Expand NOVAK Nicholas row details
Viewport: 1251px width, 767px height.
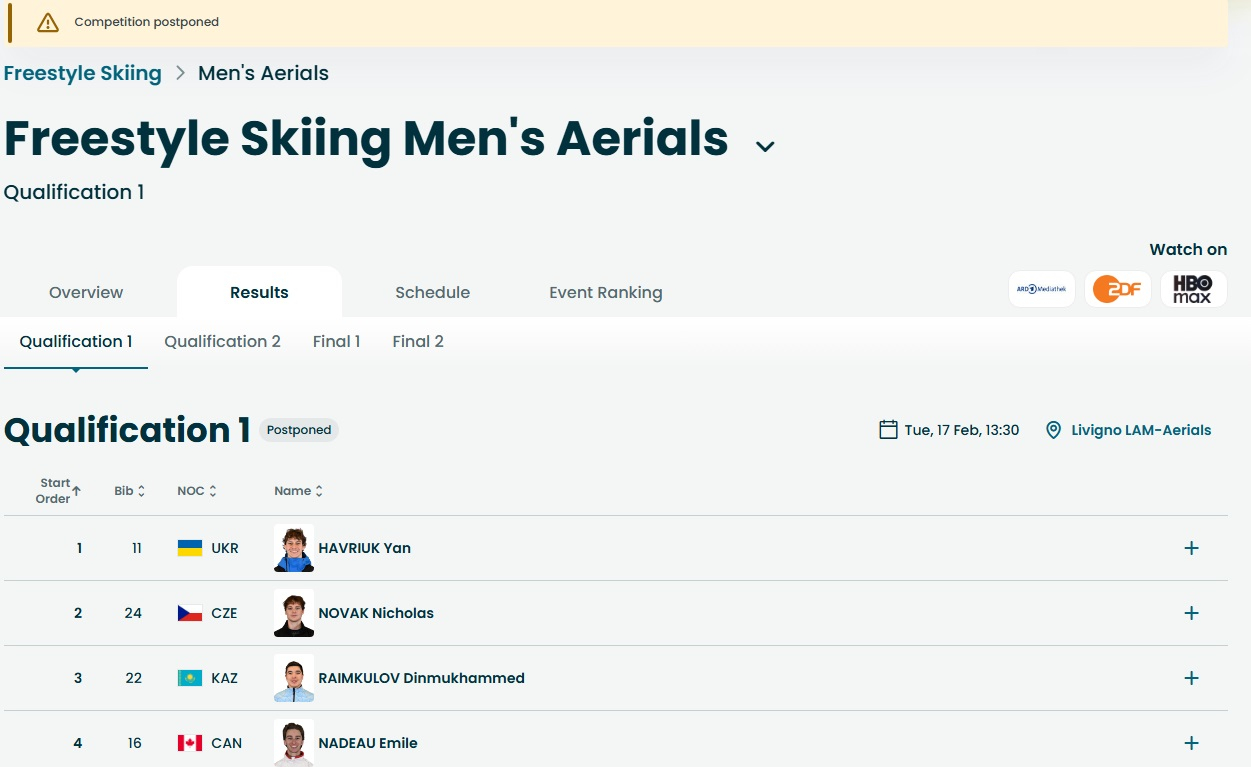click(x=1191, y=613)
